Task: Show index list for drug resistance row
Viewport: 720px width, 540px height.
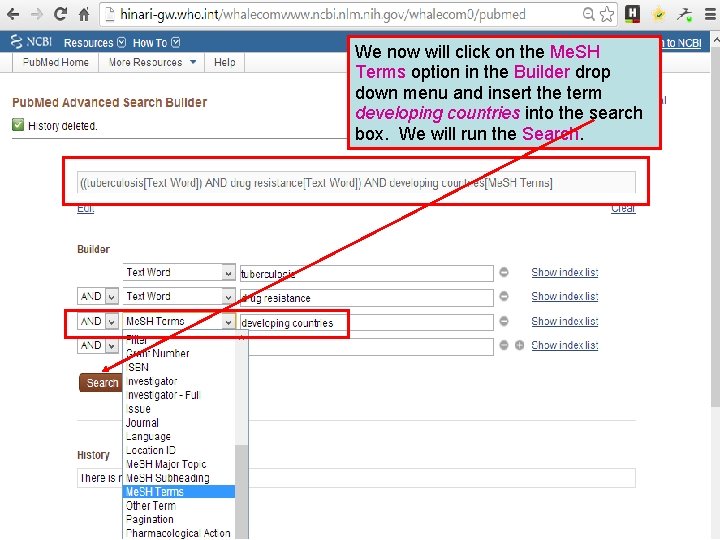Action: (x=565, y=297)
